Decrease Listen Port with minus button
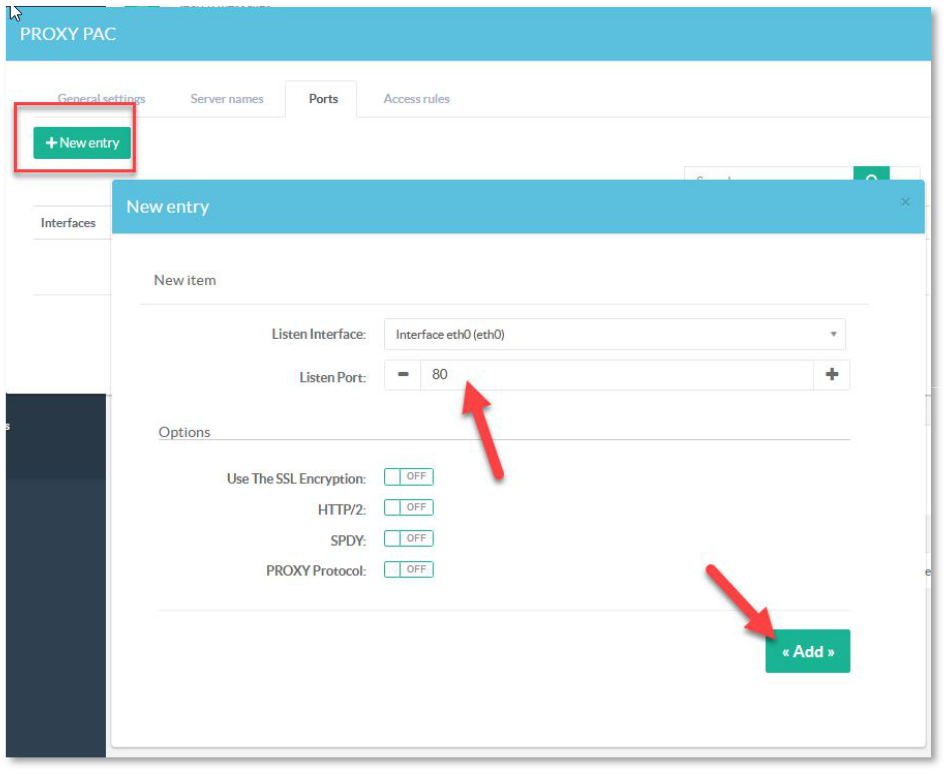This screenshot has width=948, height=774. click(403, 375)
